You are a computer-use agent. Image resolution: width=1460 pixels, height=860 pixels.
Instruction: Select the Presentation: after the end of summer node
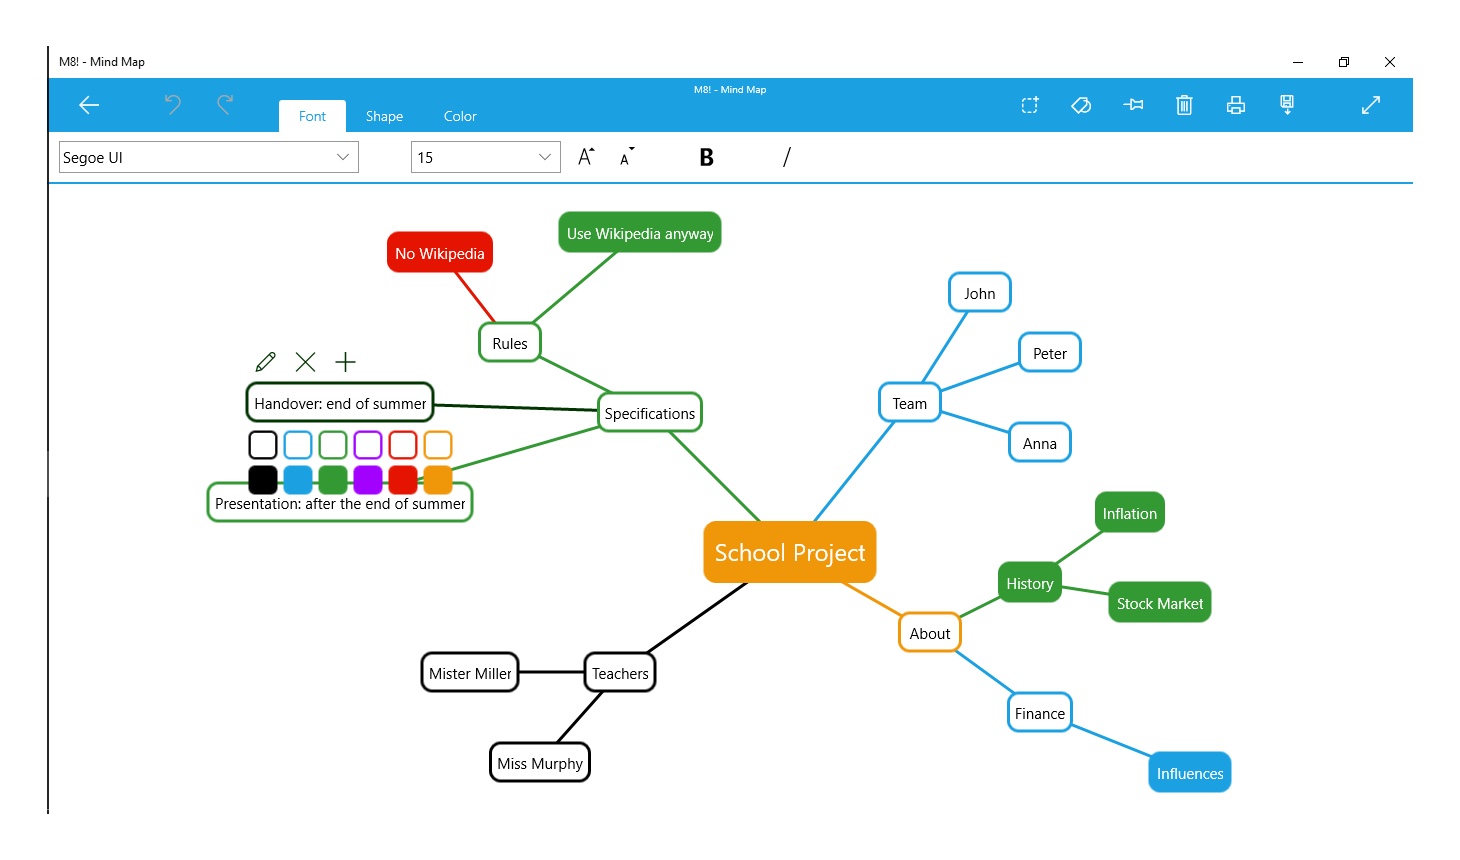[340, 503]
